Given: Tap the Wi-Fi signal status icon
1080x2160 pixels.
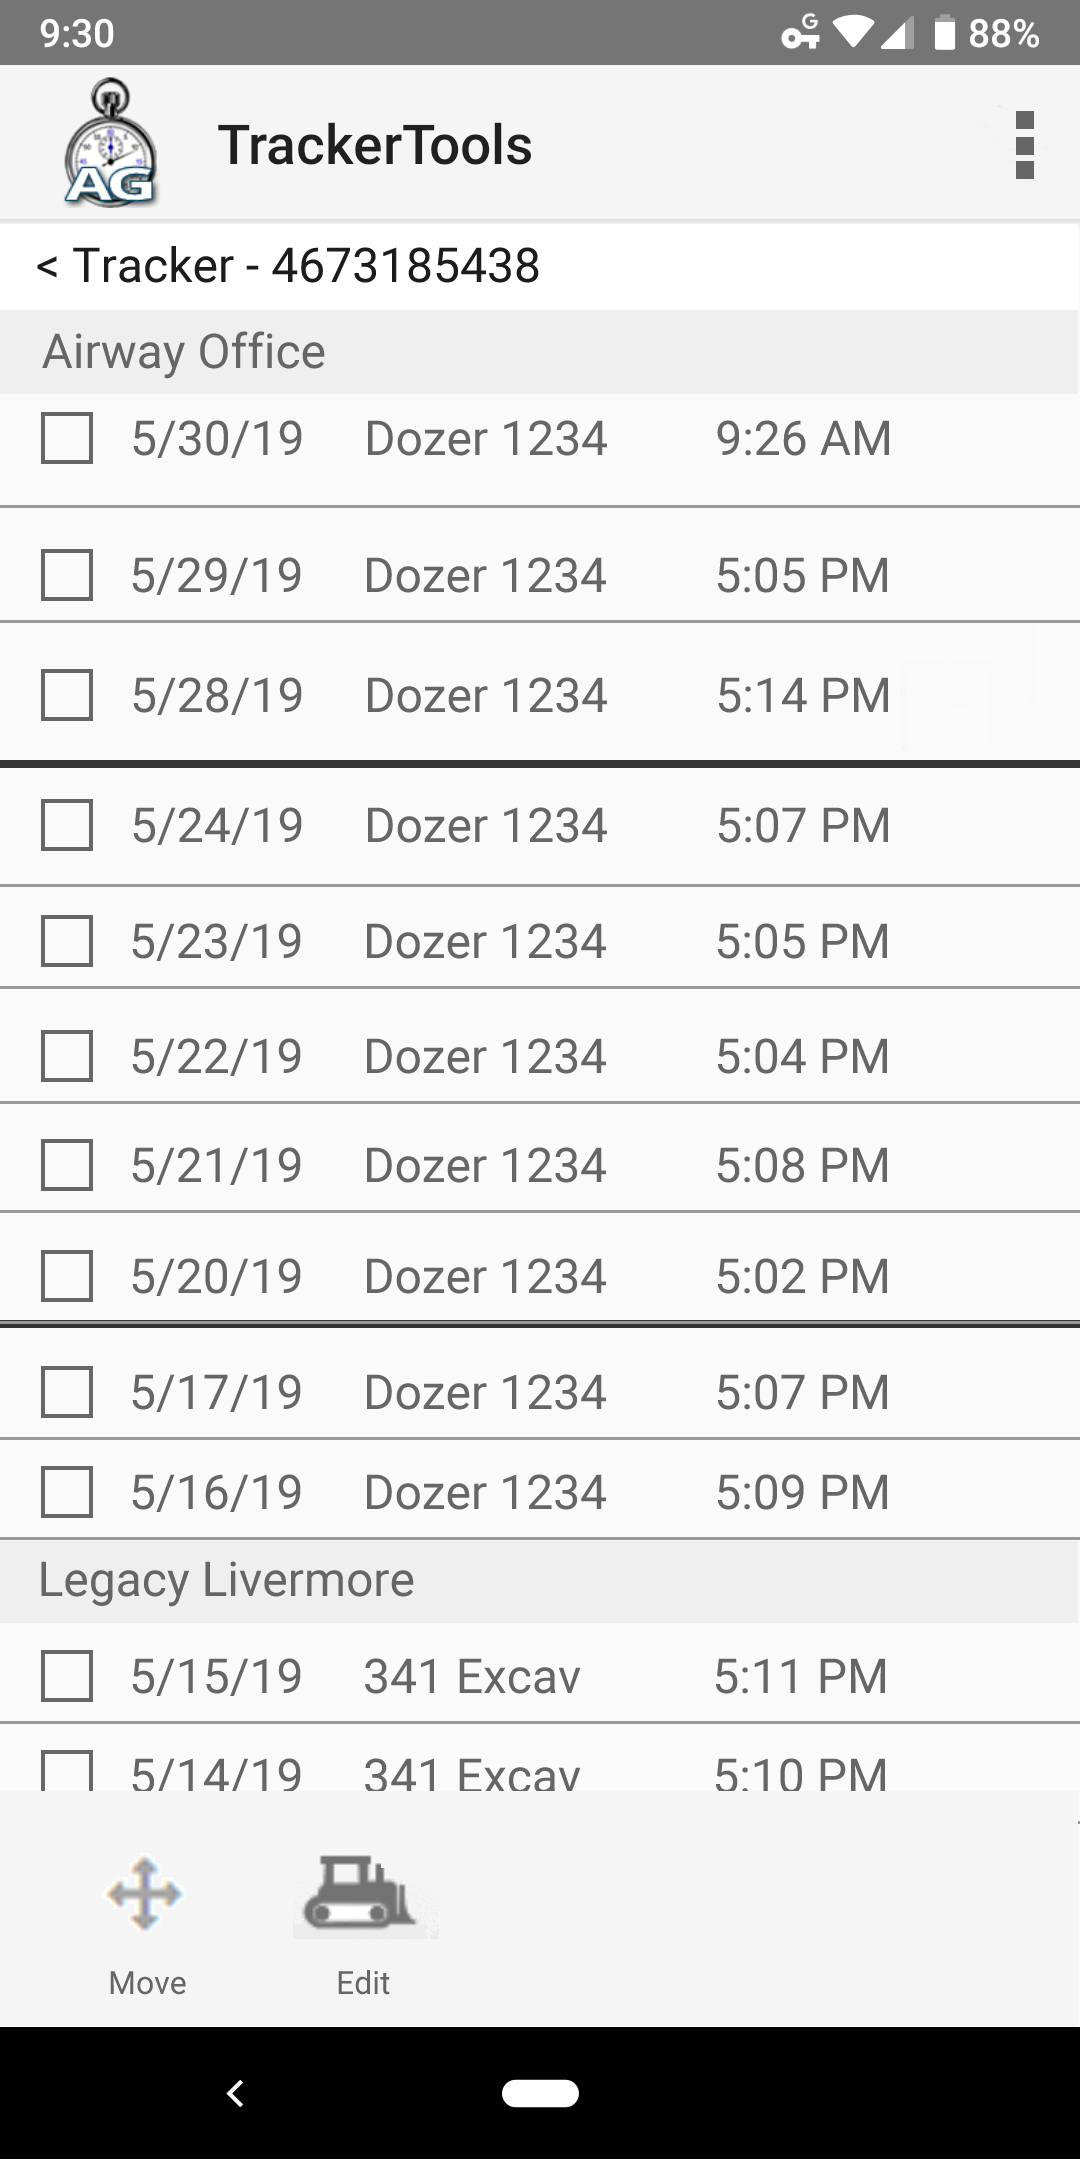Looking at the screenshot, I should 852,33.
